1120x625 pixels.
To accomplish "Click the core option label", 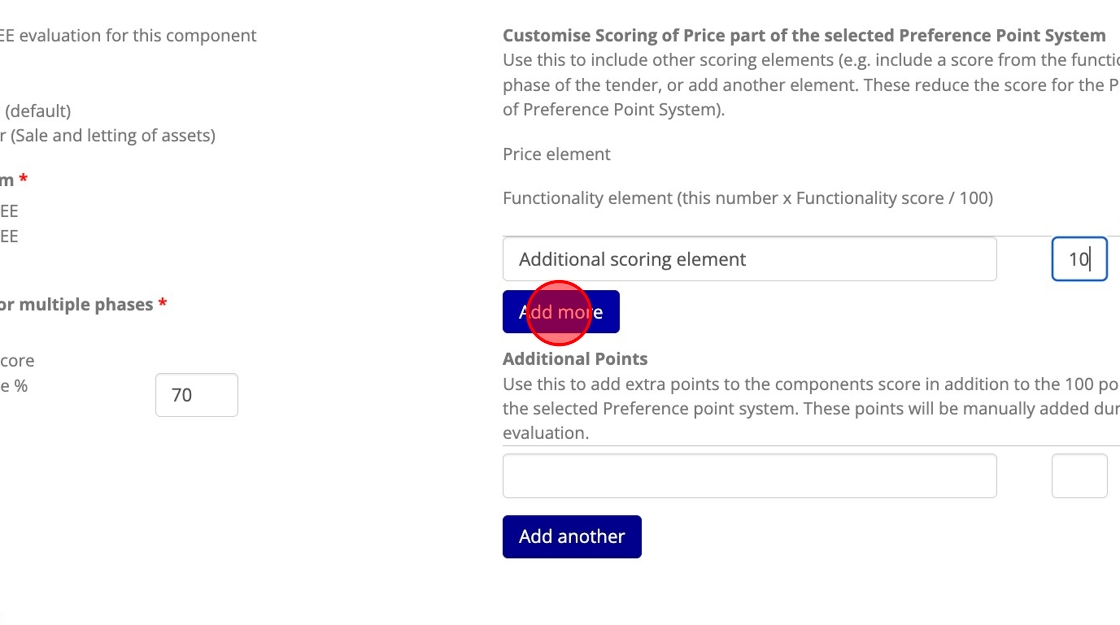I will coord(17,361).
